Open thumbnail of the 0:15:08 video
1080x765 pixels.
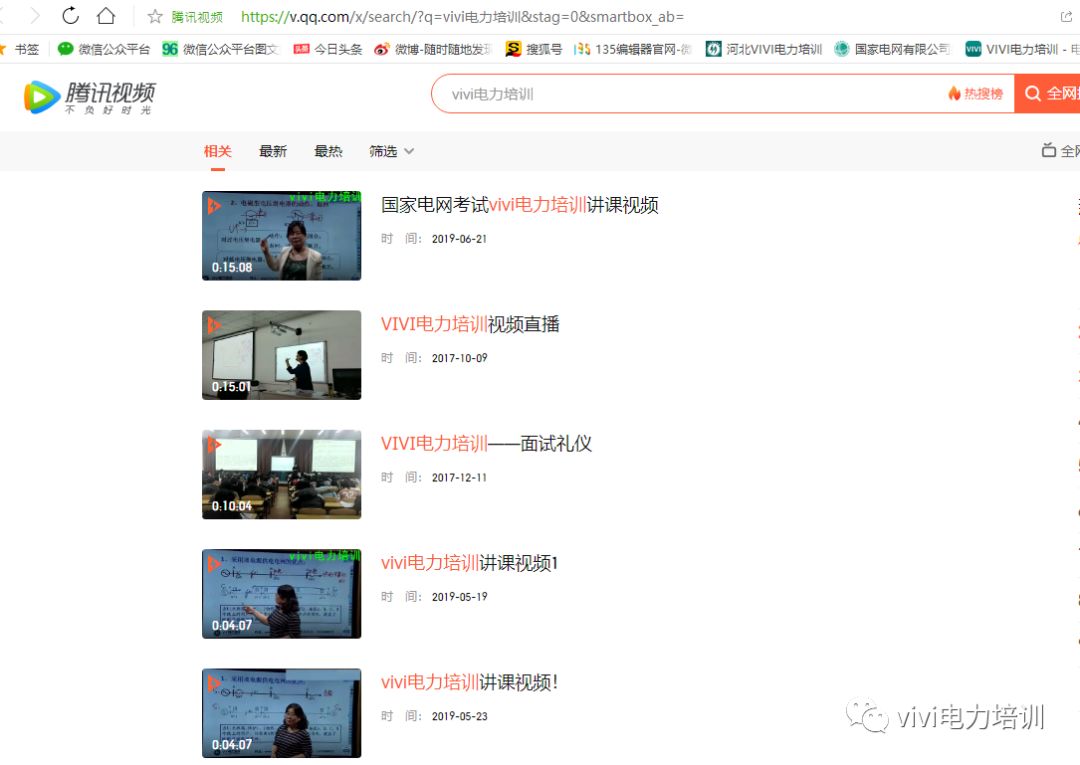tap(281, 235)
